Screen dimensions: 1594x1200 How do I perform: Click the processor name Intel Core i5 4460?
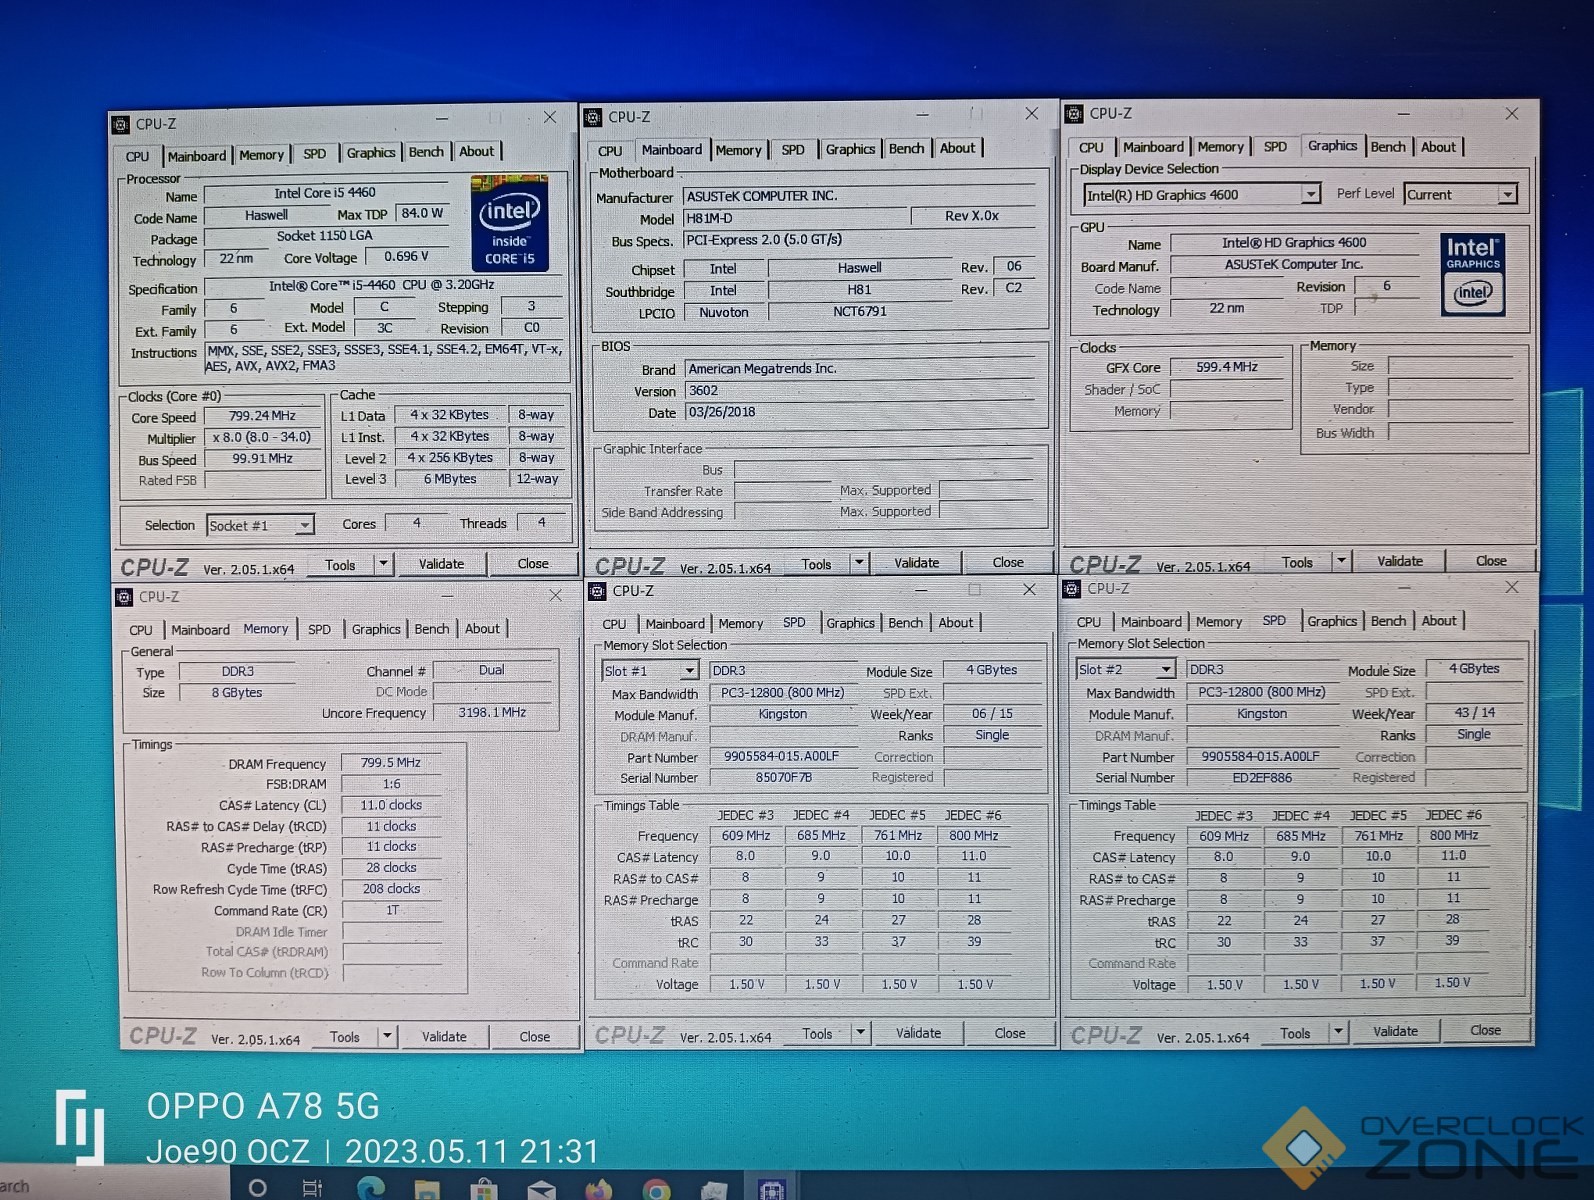point(325,193)
